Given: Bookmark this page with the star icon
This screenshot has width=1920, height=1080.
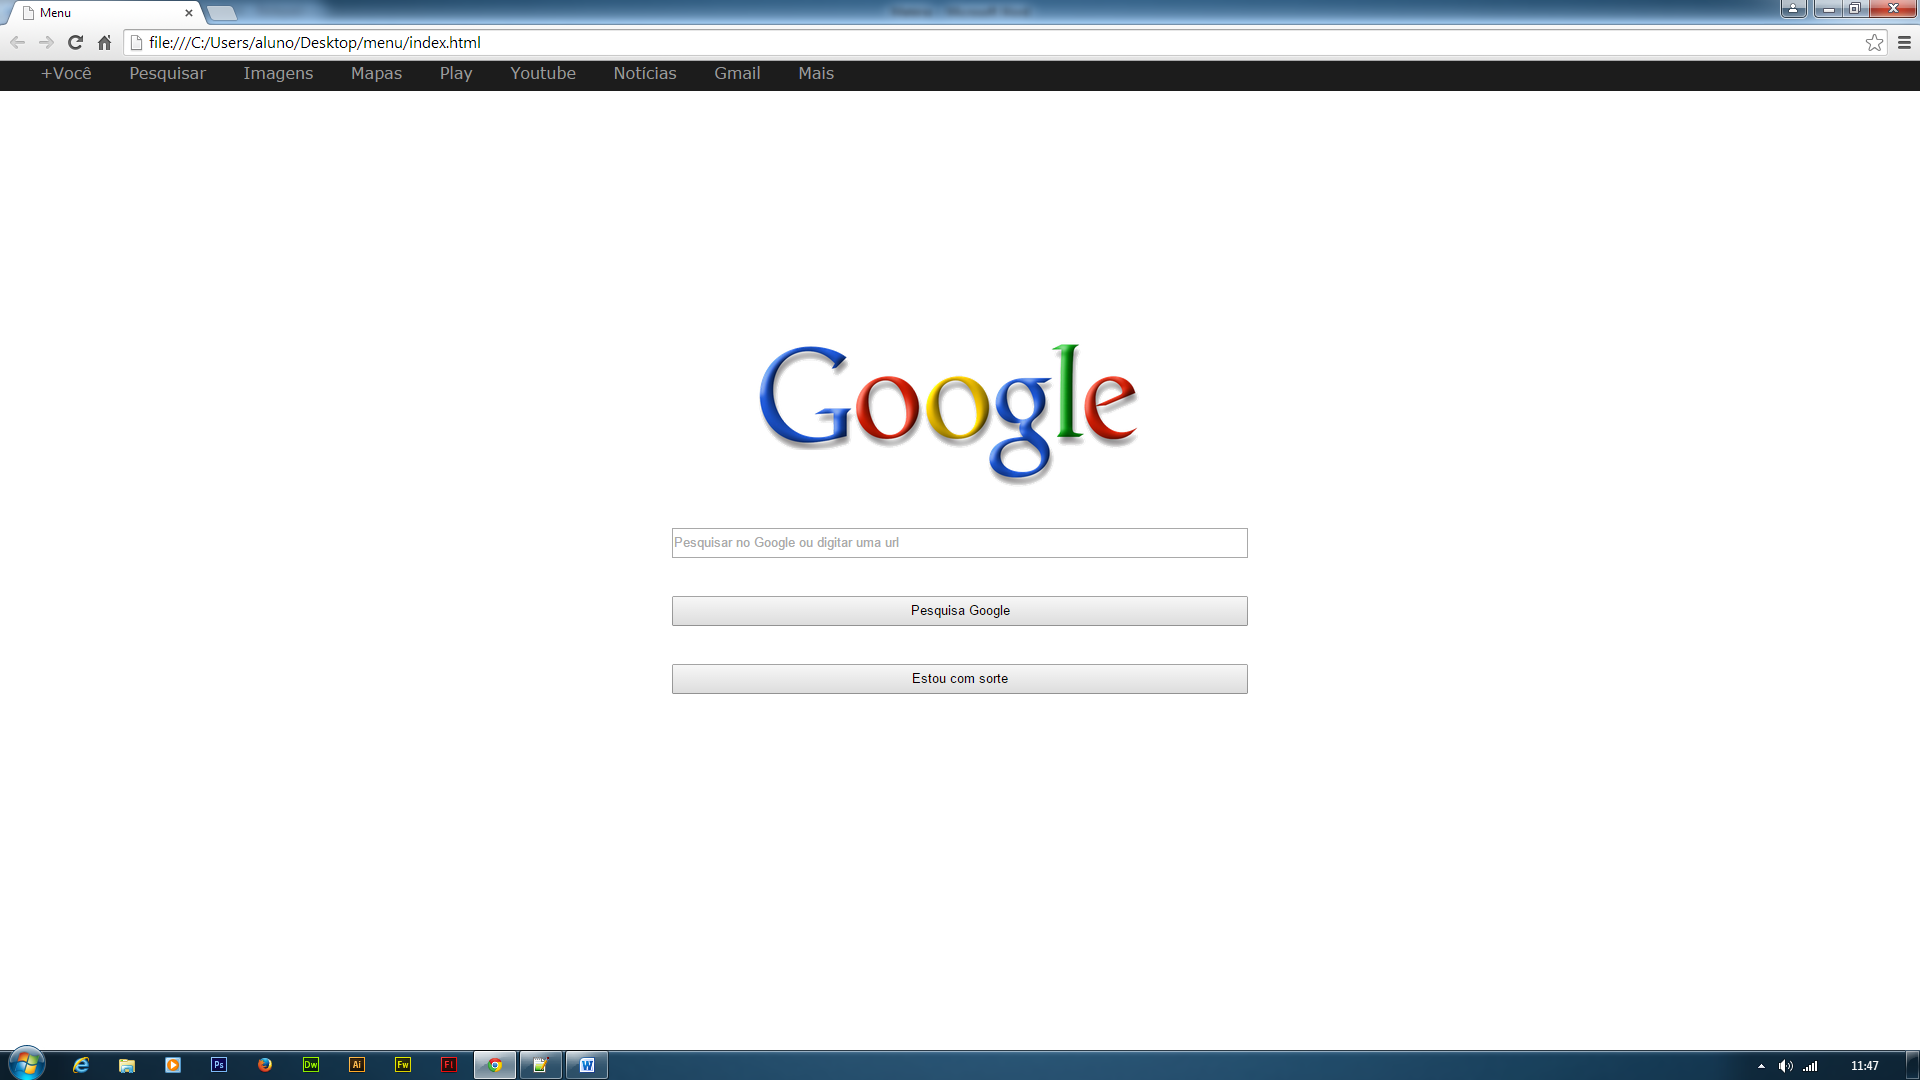Looking at the screenshot, I should point(1874,42).
